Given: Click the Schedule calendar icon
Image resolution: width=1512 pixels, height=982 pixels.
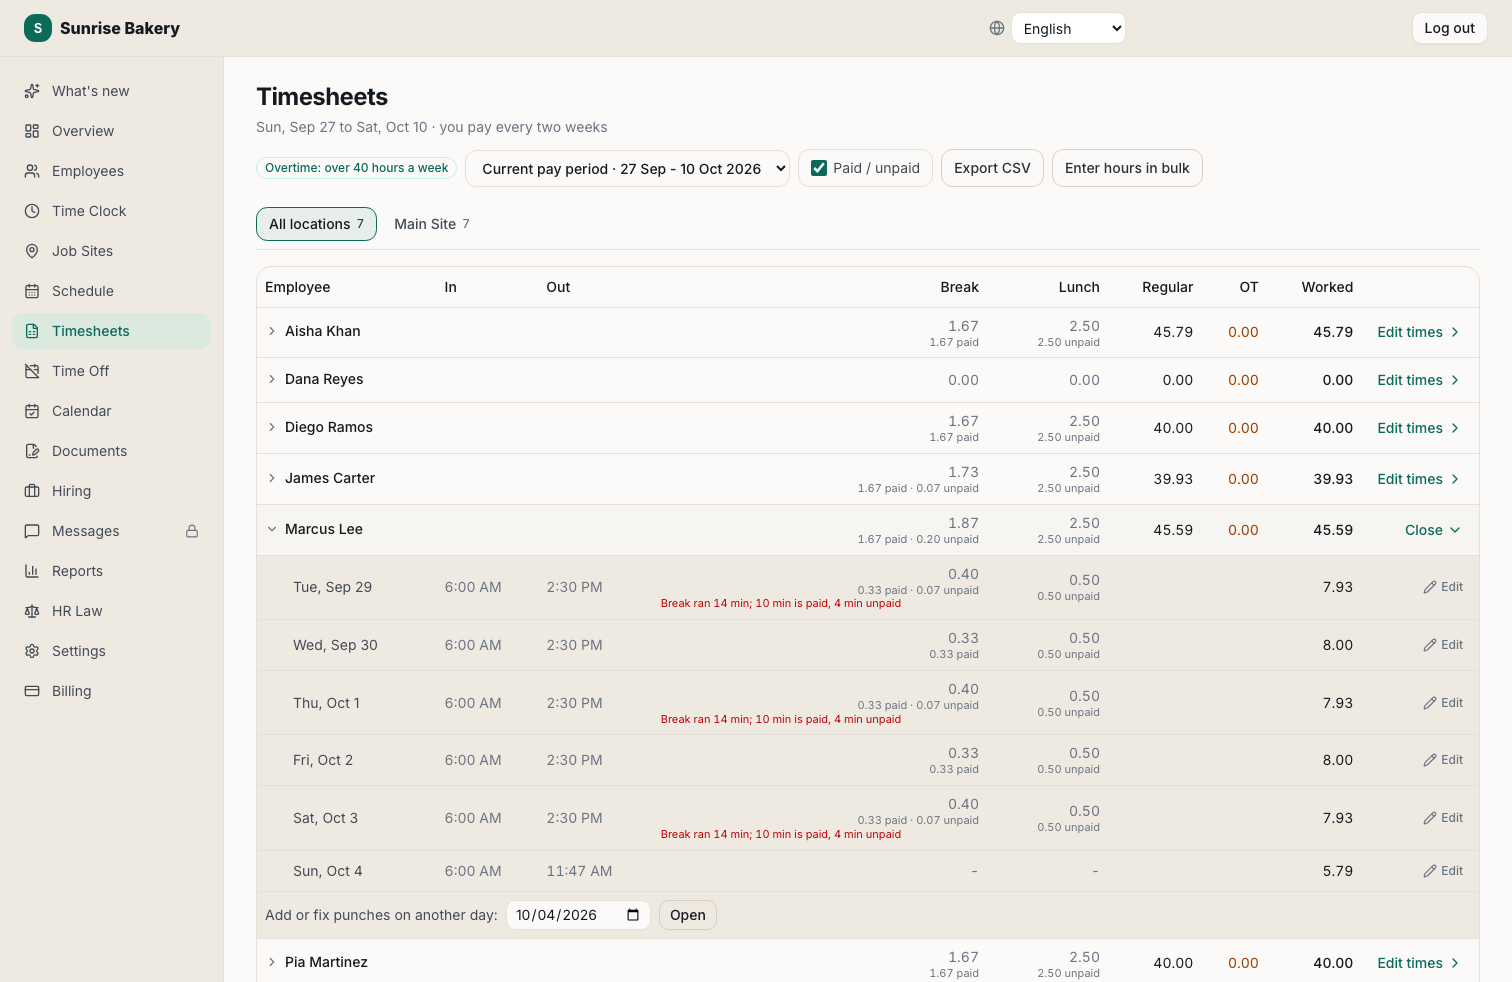Looking at the screenshot, I should tap(32, 291).
